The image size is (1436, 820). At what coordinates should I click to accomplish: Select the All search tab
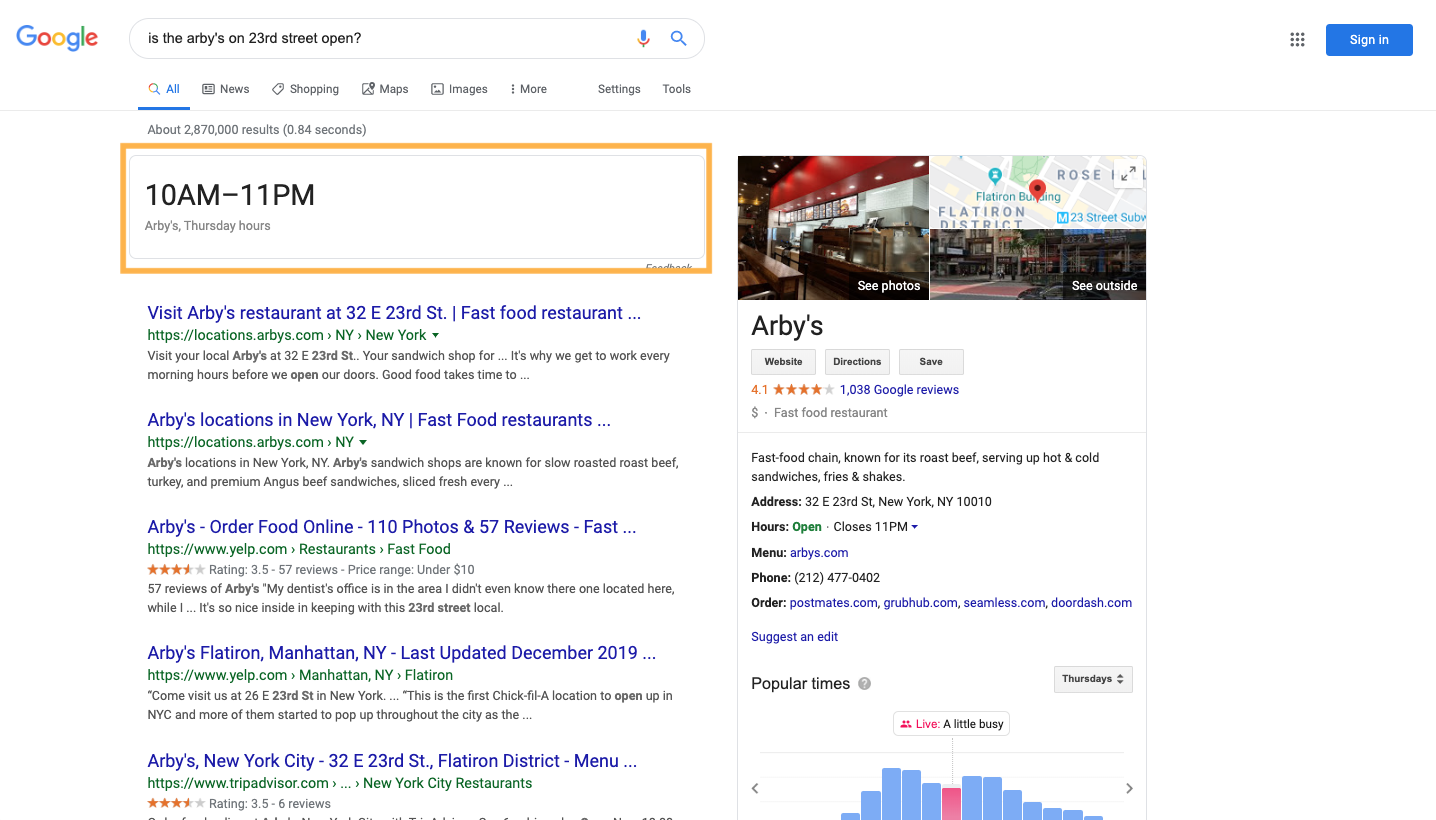(164, 89)
